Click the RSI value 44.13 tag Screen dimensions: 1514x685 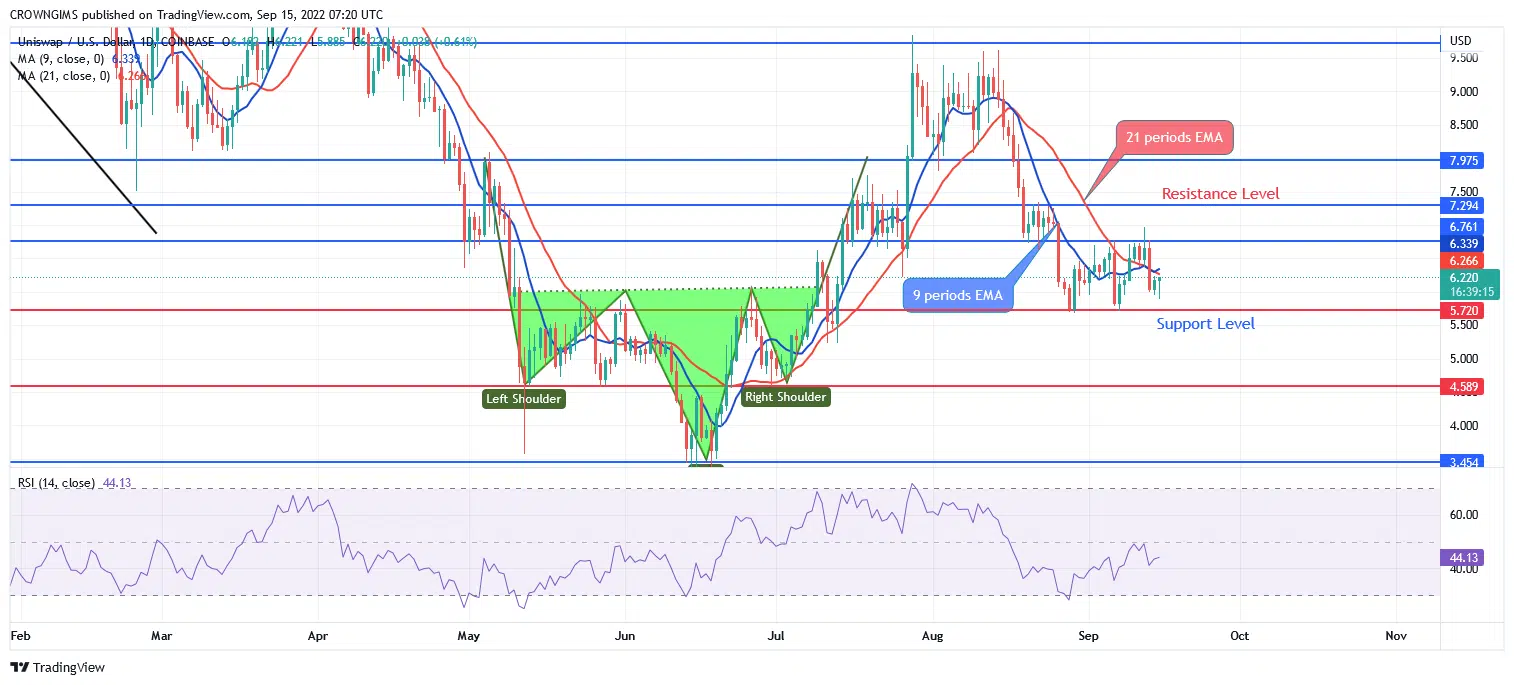pos(1461,557)
